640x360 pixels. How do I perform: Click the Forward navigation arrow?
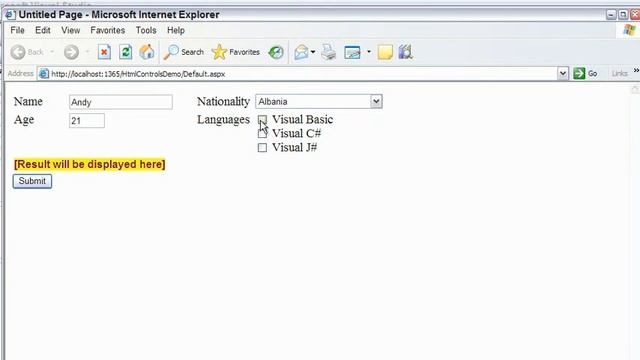(71, 52)
